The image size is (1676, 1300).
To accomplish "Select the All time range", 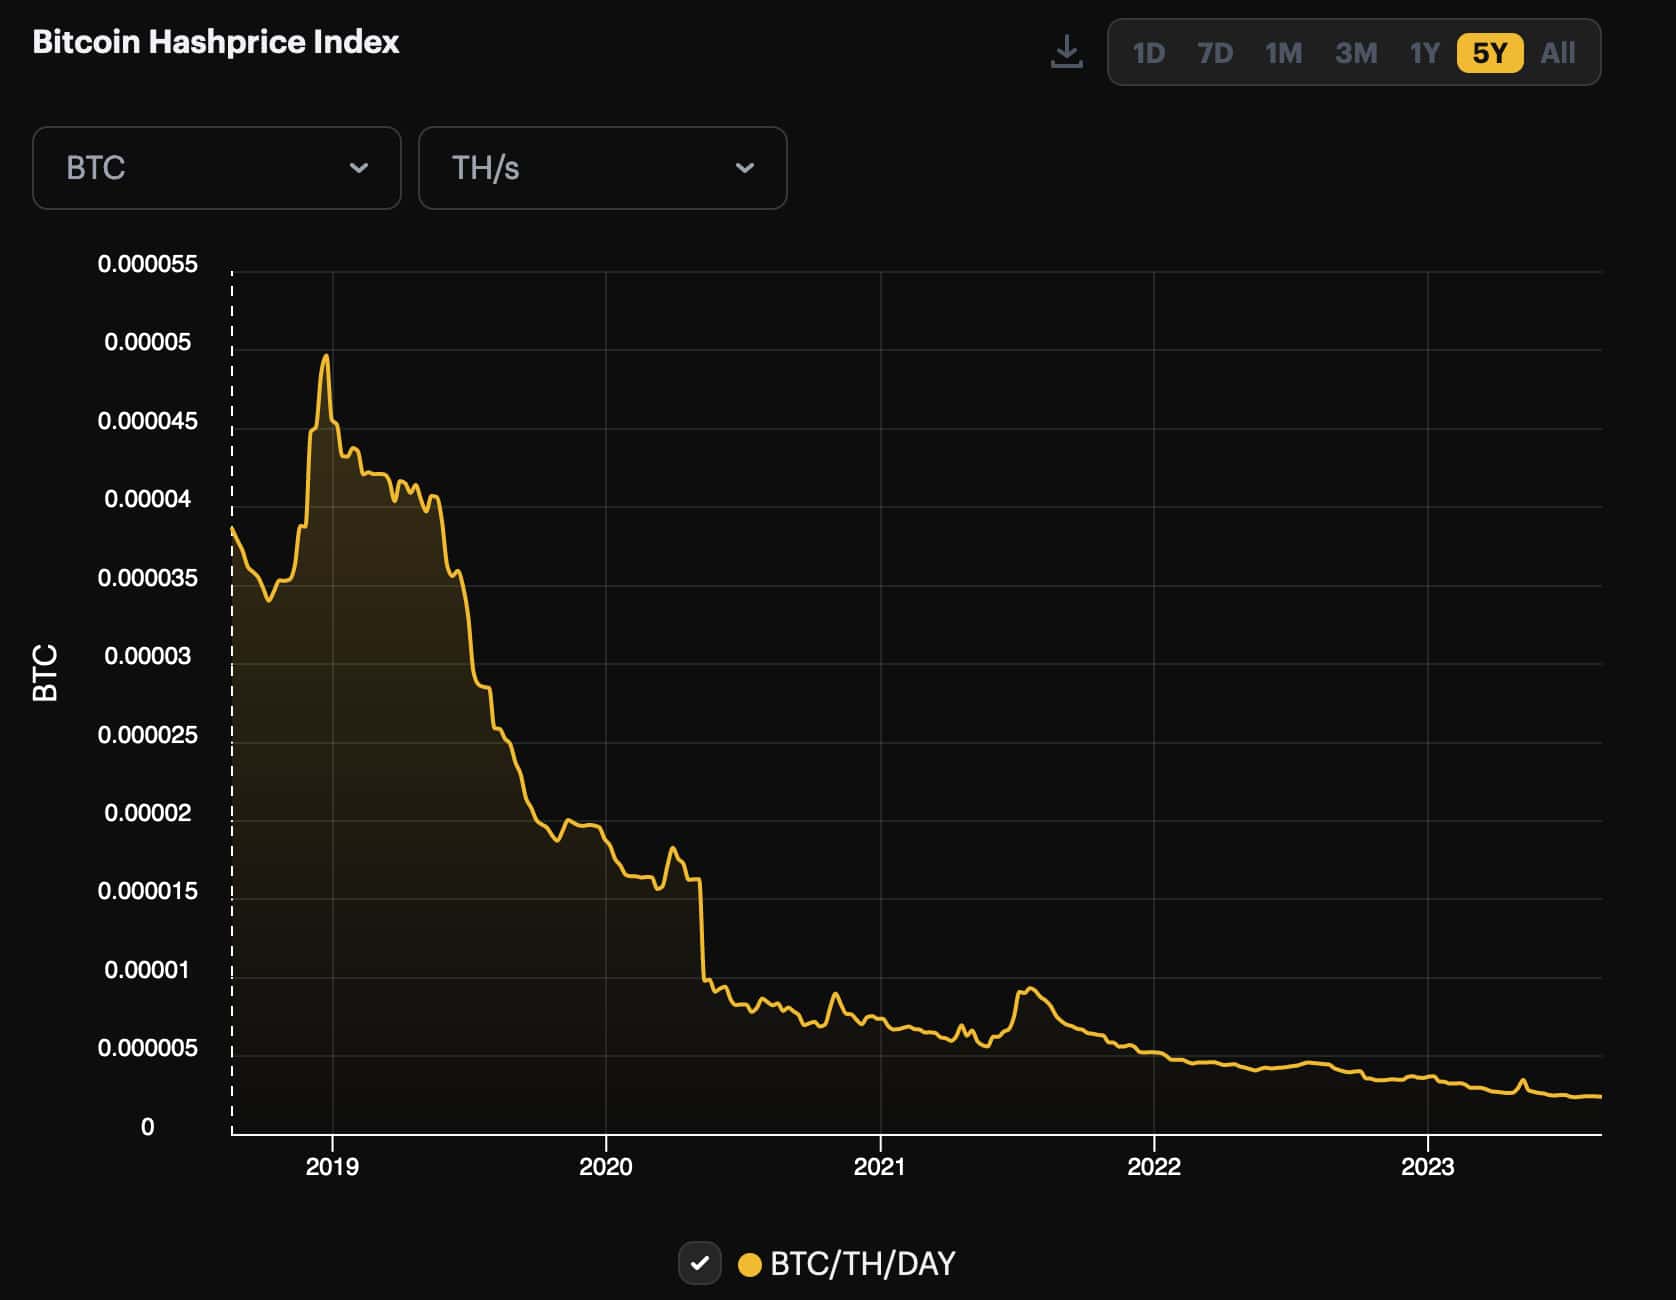I will (x=1556, y=54).
